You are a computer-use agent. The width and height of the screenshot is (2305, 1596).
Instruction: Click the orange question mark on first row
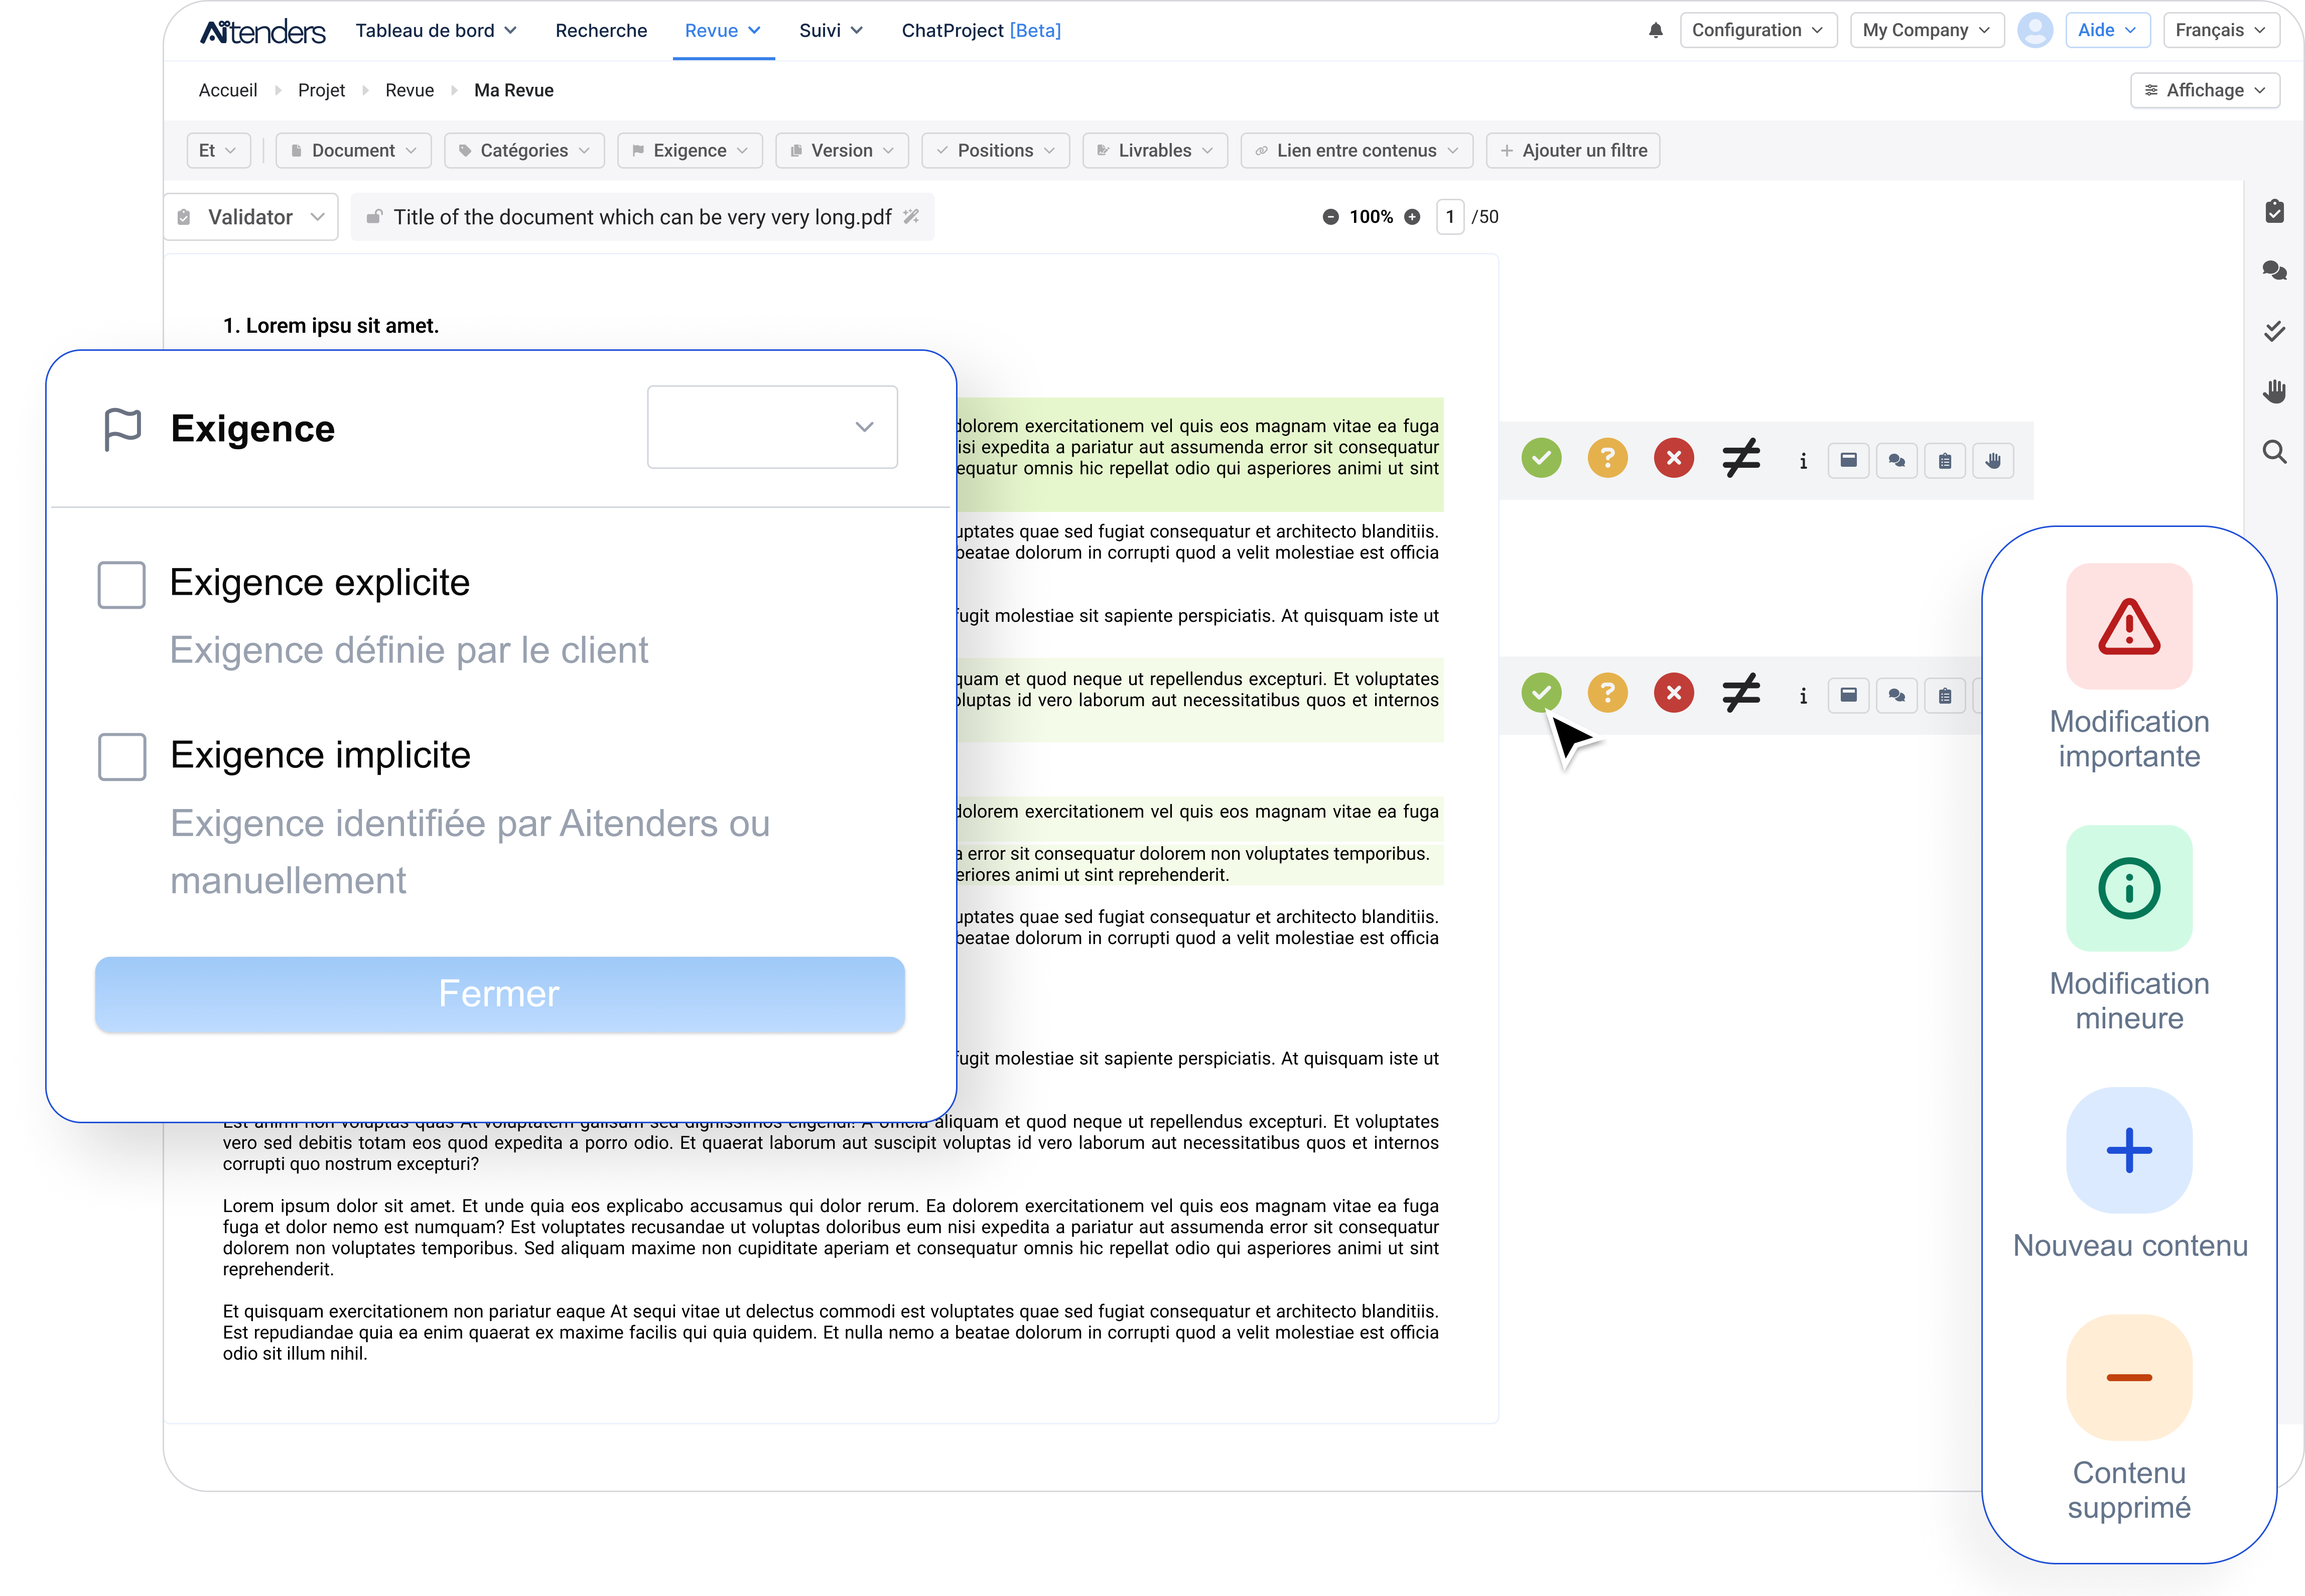click(x=1607, y=458)
